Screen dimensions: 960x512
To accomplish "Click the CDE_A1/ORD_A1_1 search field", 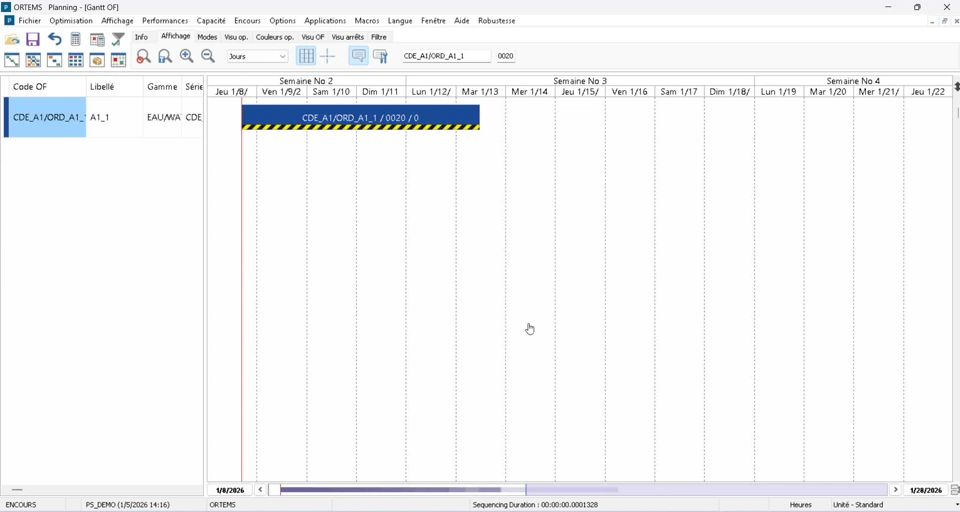I will 446,56.
